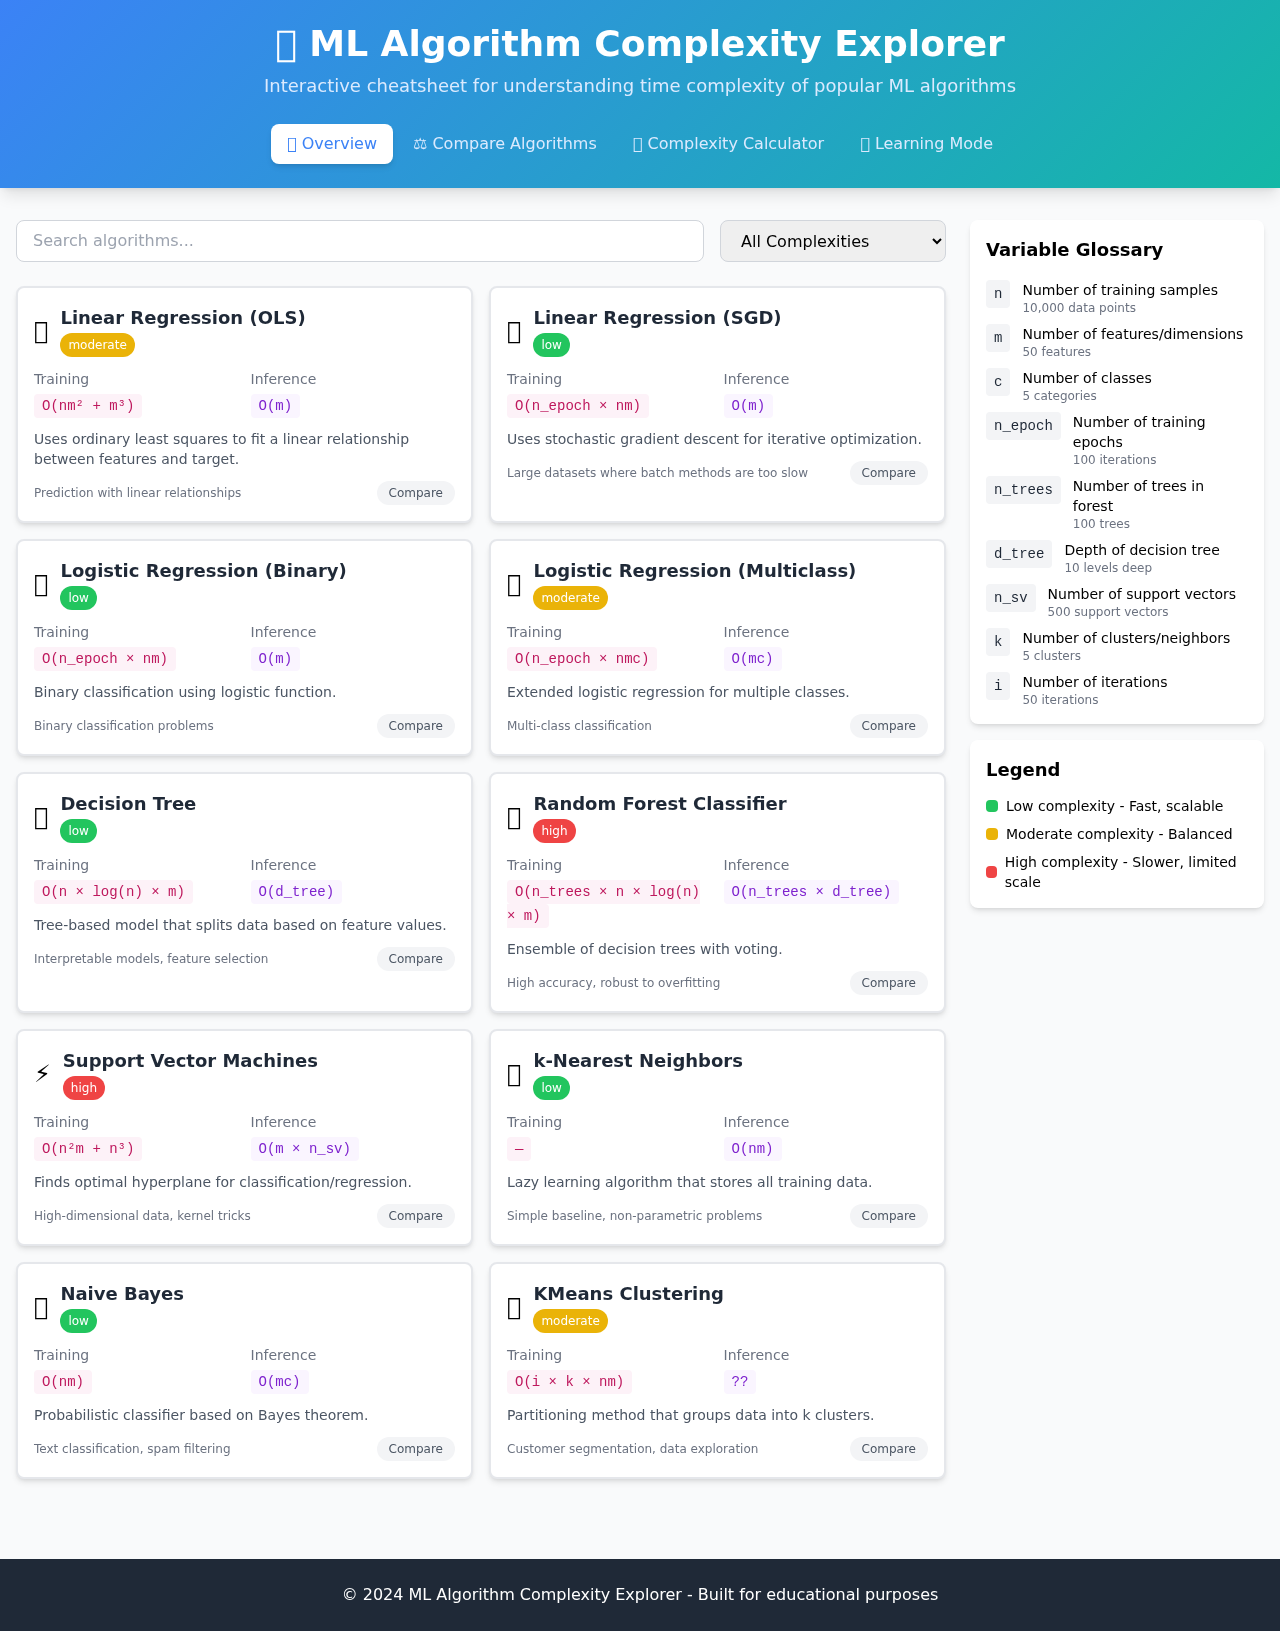Image resolution: width=1280 pixels, height=1631 pixels.
Task: Compare Support Vector Machines
Action: (416, 1216)
